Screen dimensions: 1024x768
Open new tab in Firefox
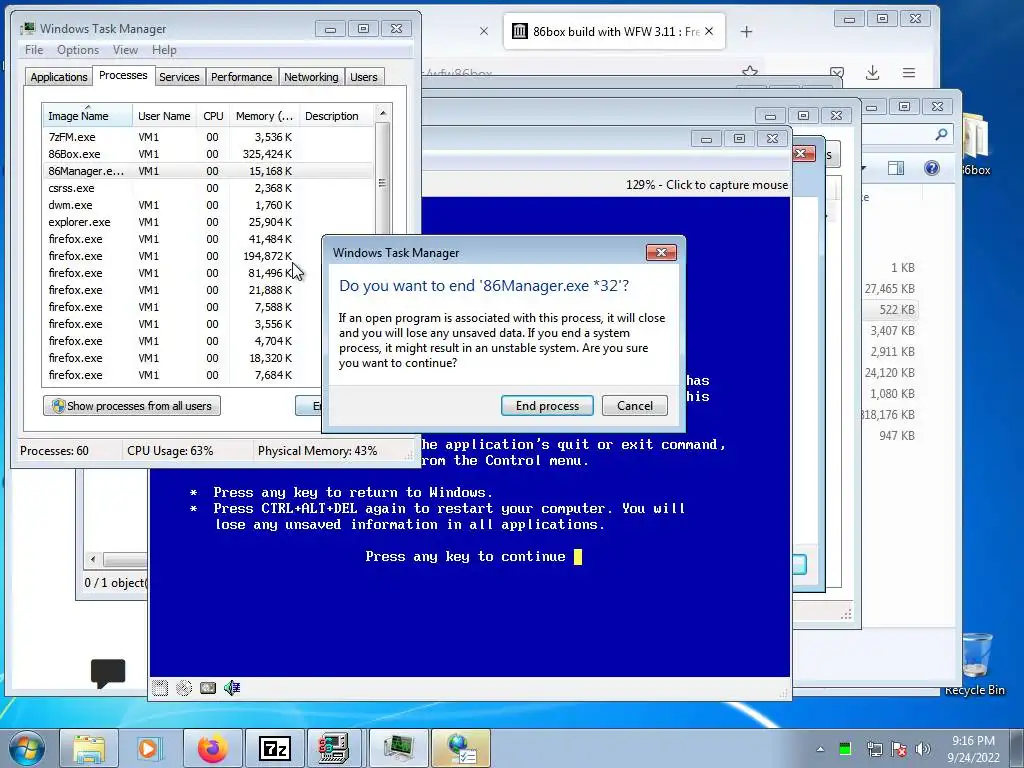[746, 31]
